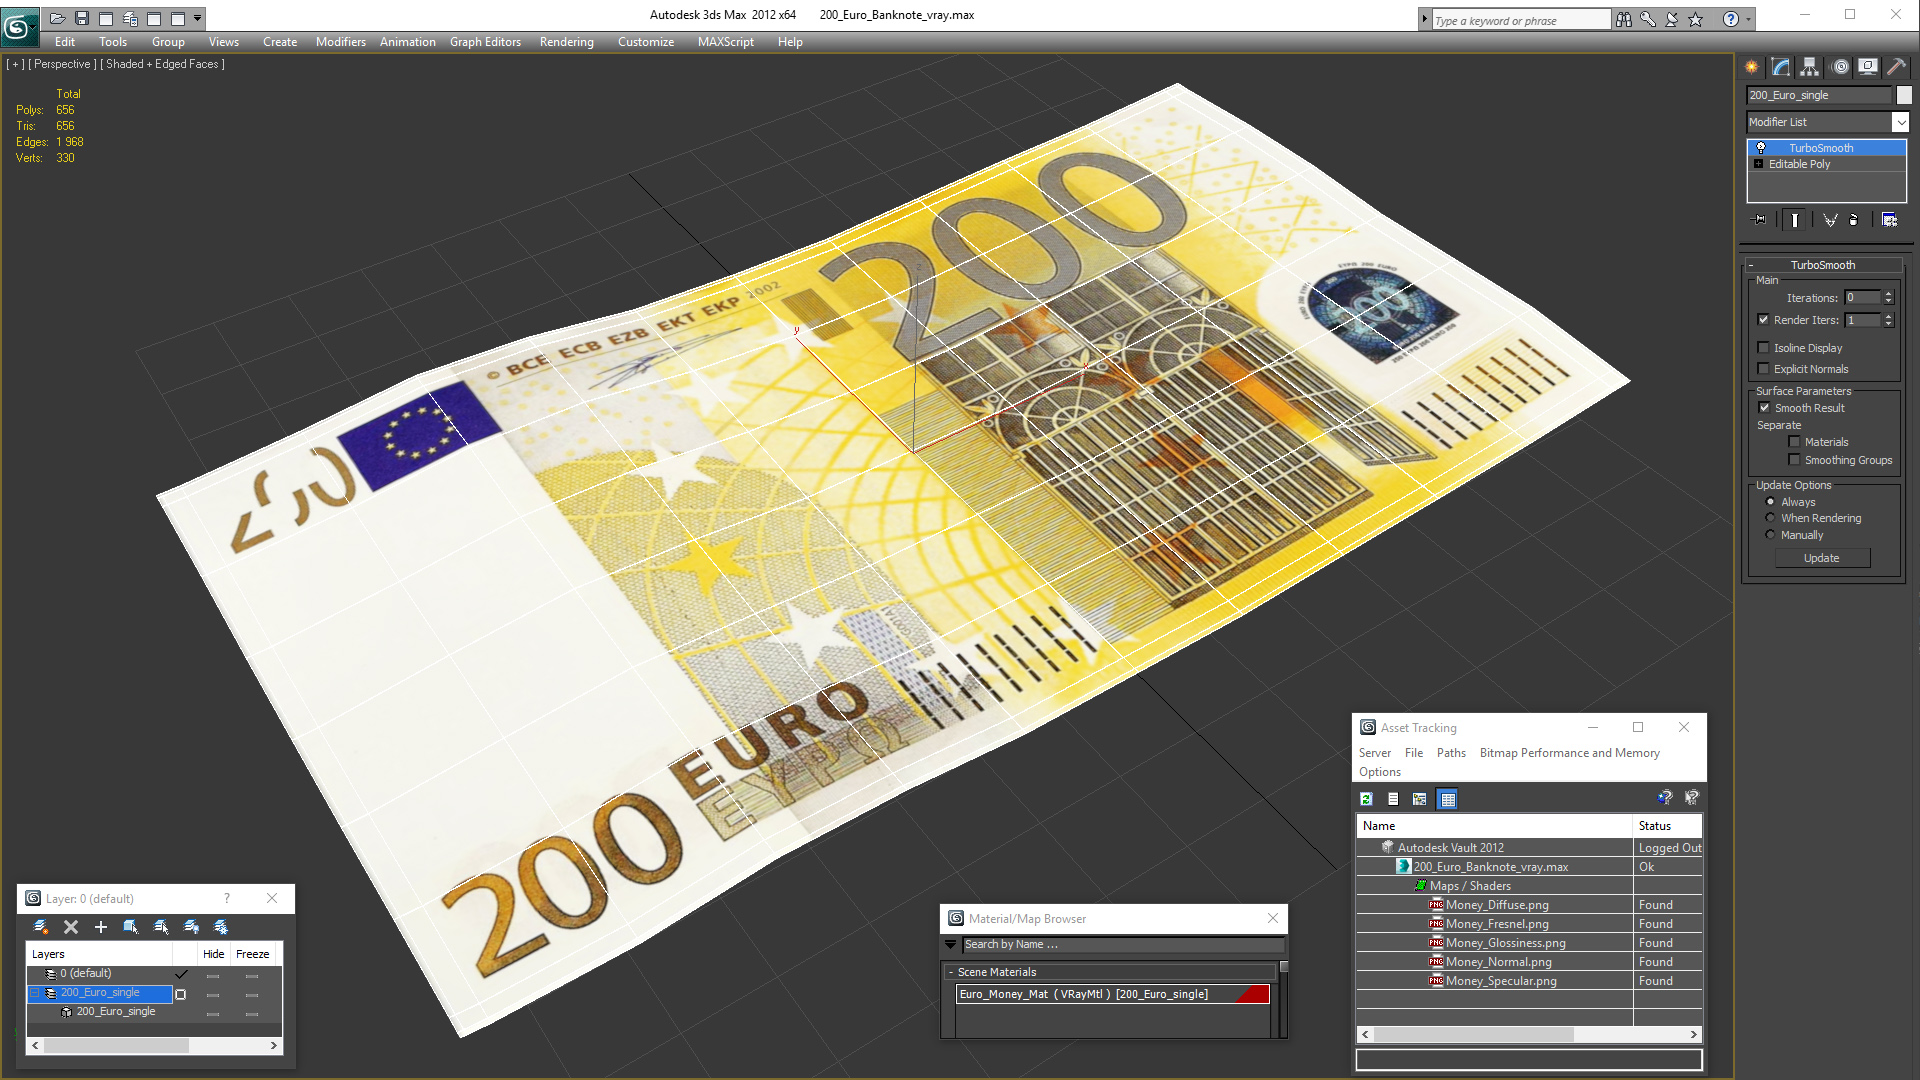Click Select Highlighted Objects icon in Layer dialog

click(131, 927)
